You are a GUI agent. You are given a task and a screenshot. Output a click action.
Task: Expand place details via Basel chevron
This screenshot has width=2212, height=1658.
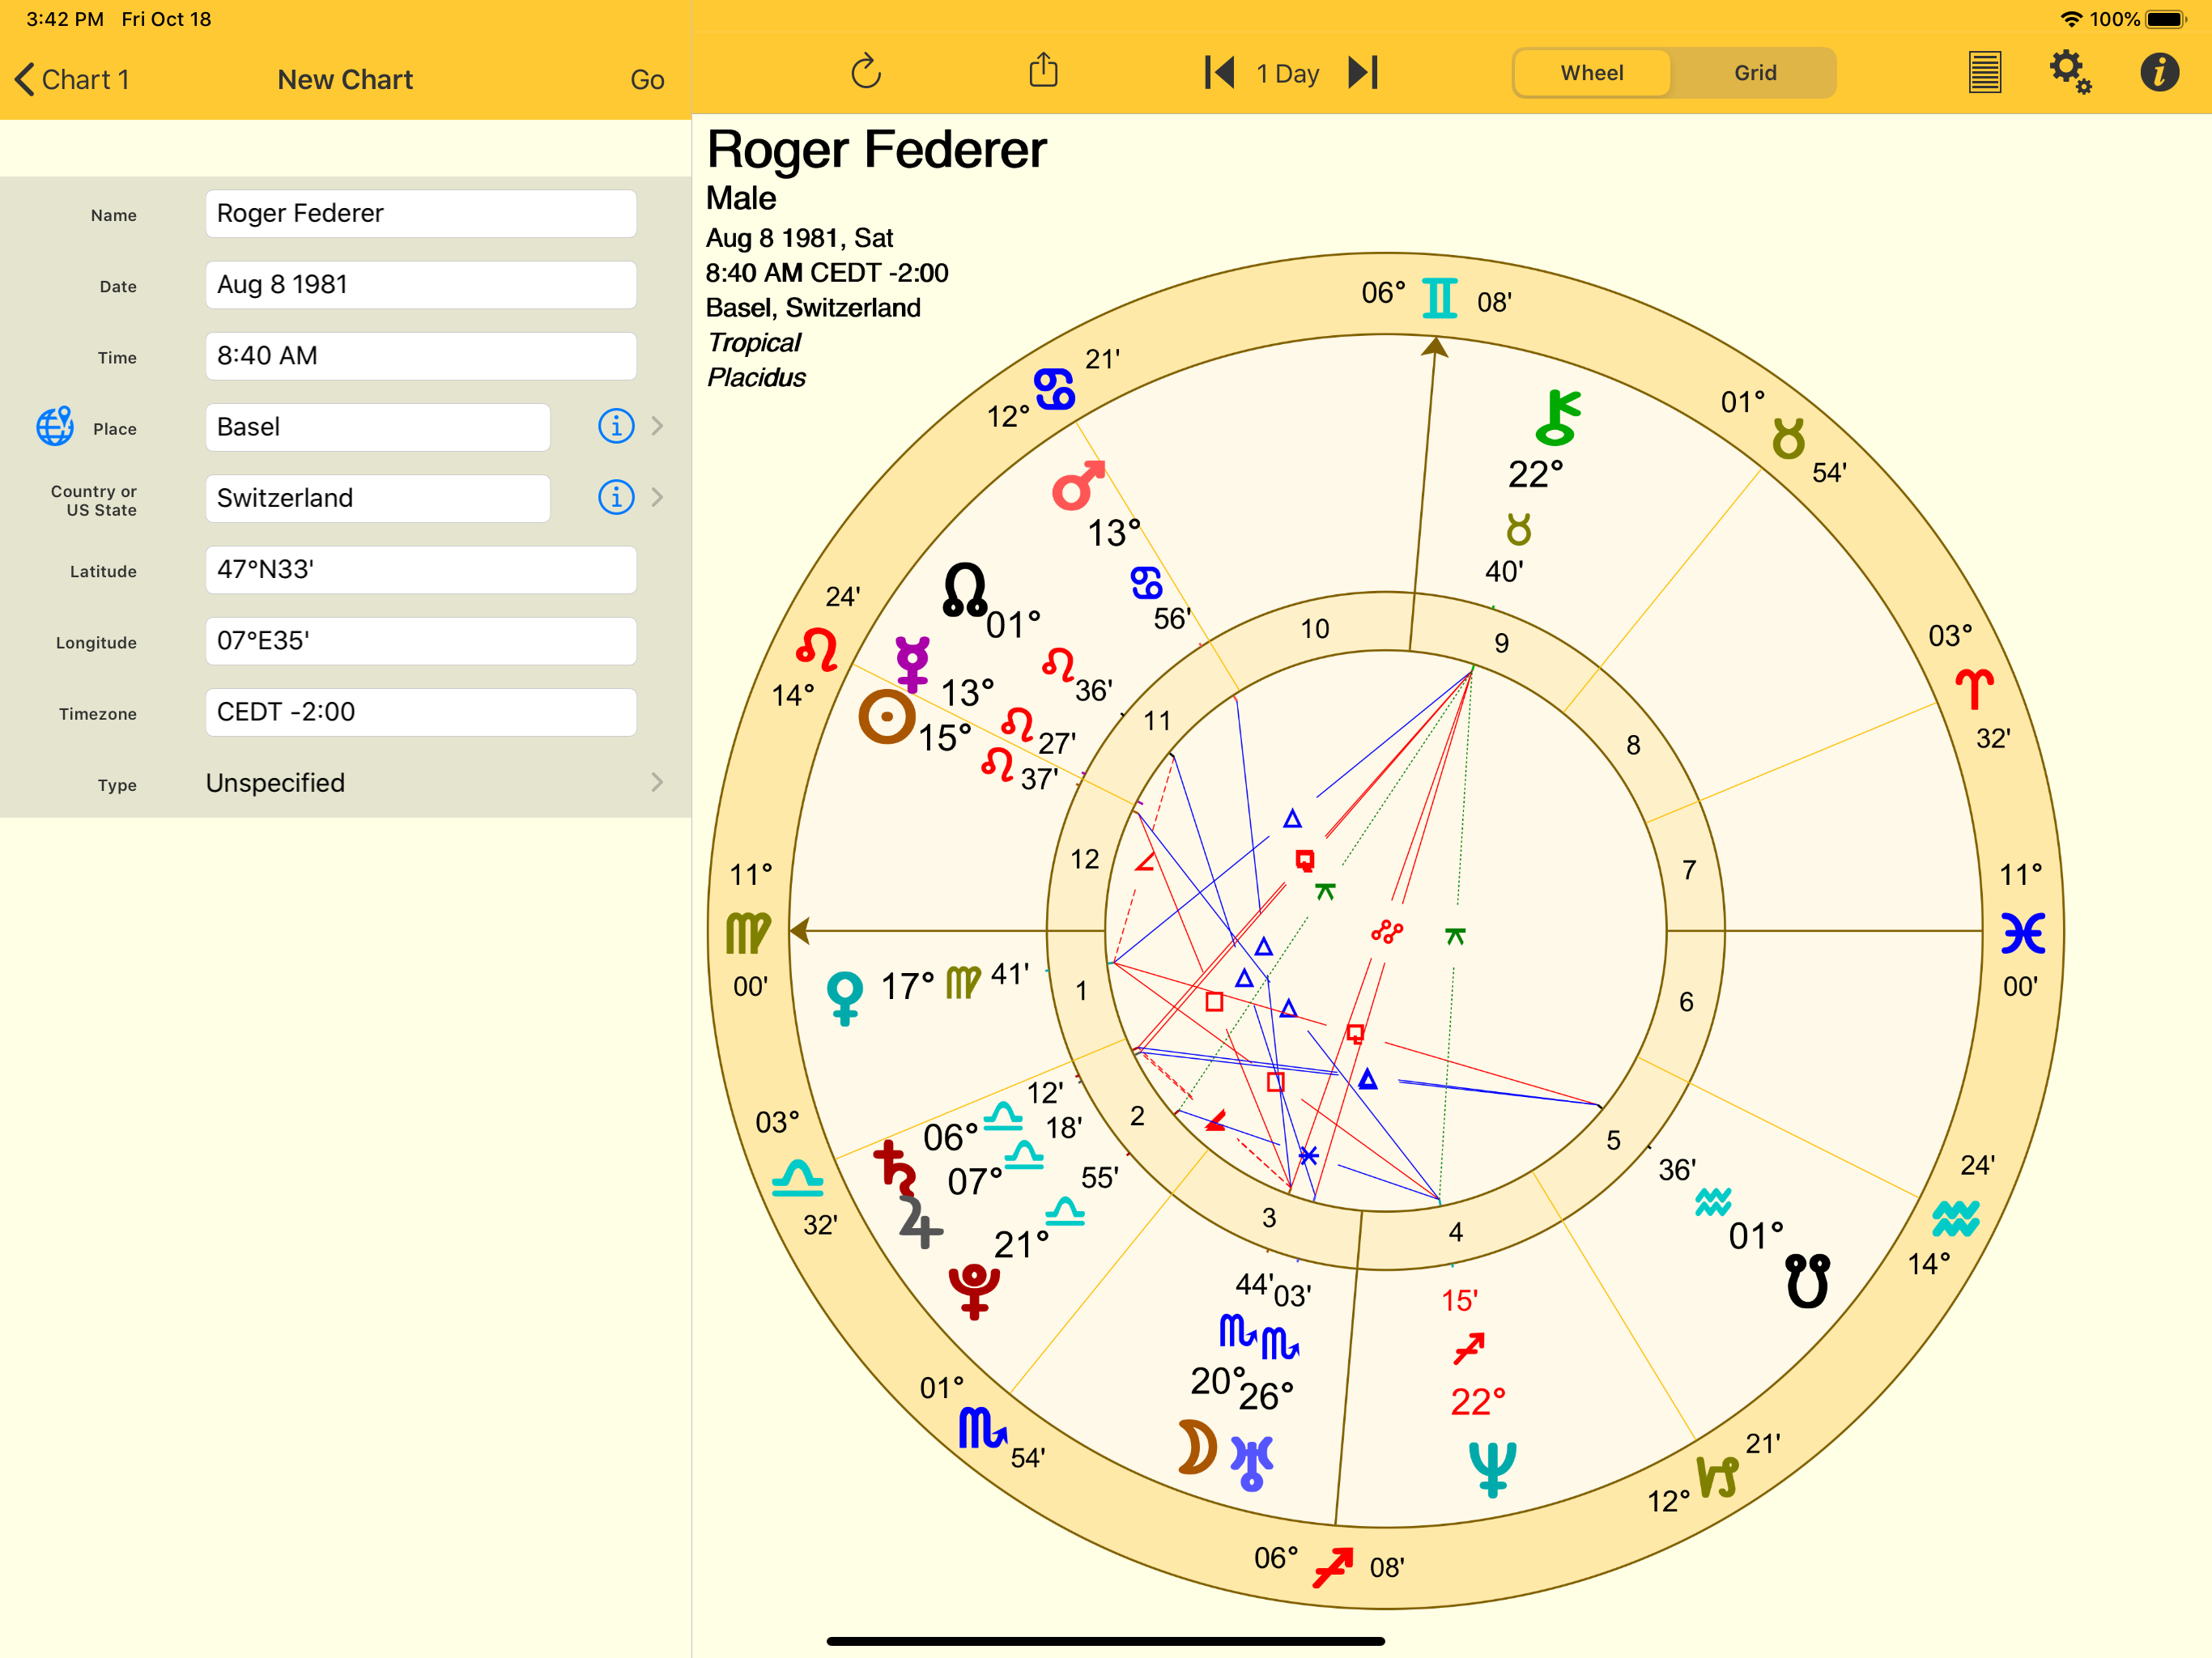658,426
